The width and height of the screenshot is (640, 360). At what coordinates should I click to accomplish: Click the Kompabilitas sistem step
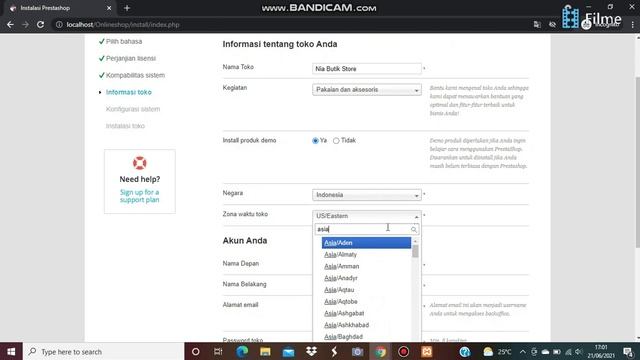136,76
